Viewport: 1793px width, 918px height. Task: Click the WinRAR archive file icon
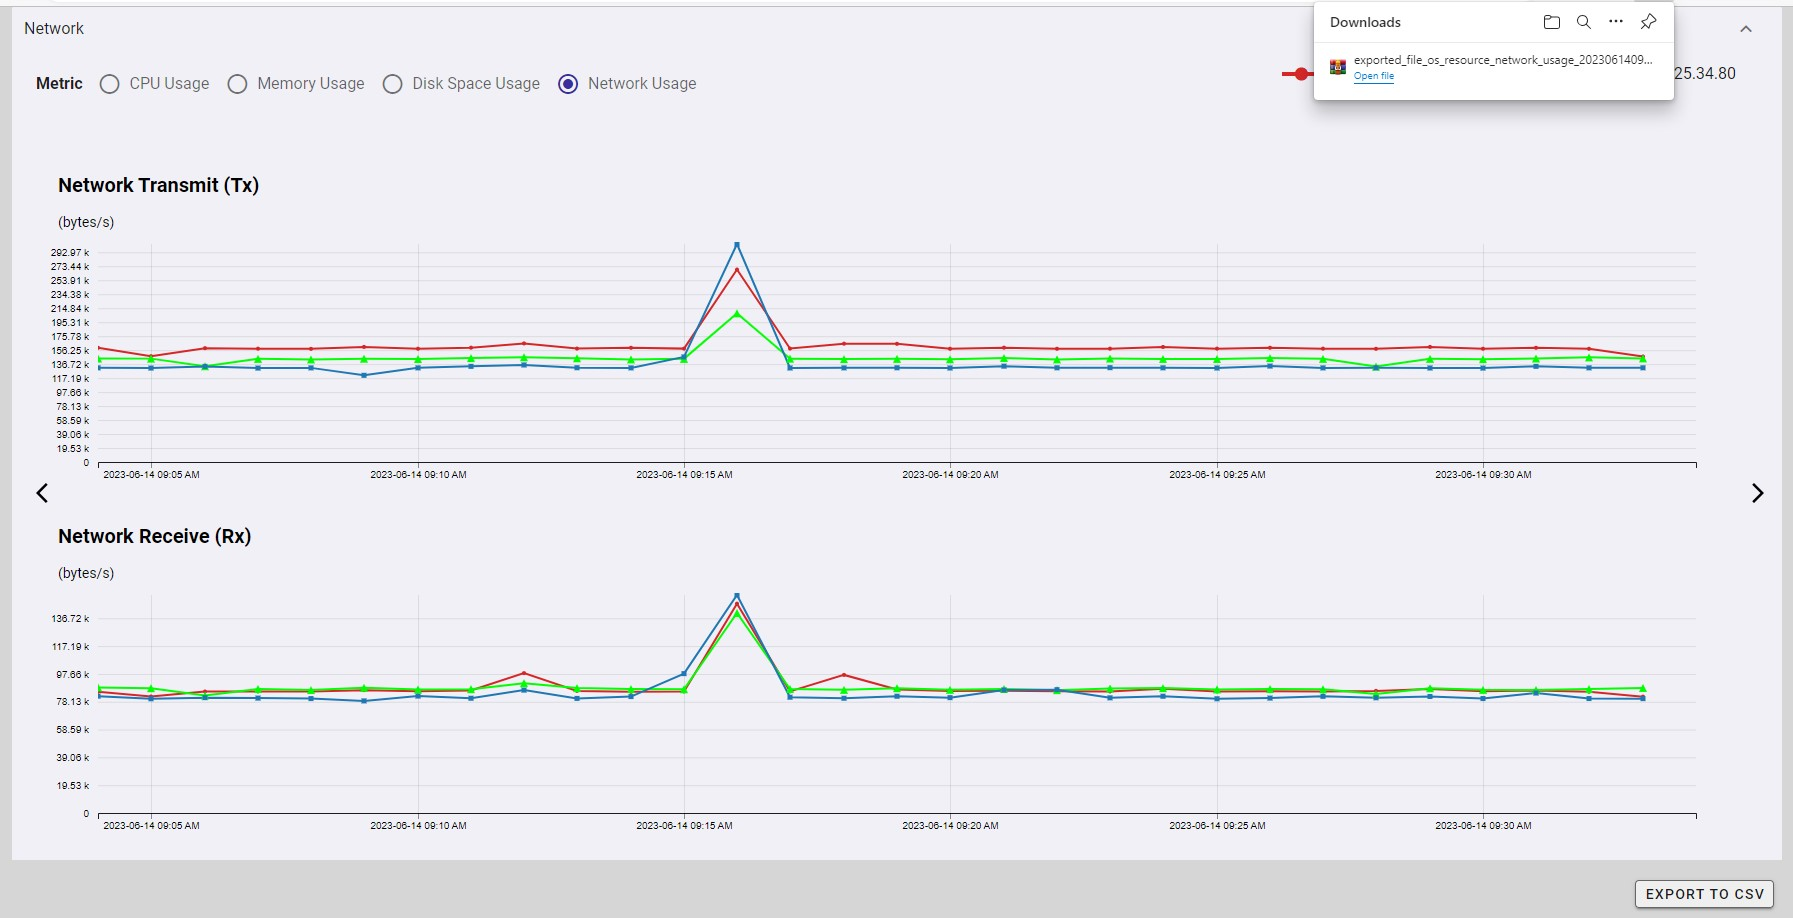[x=1337, y=67]
